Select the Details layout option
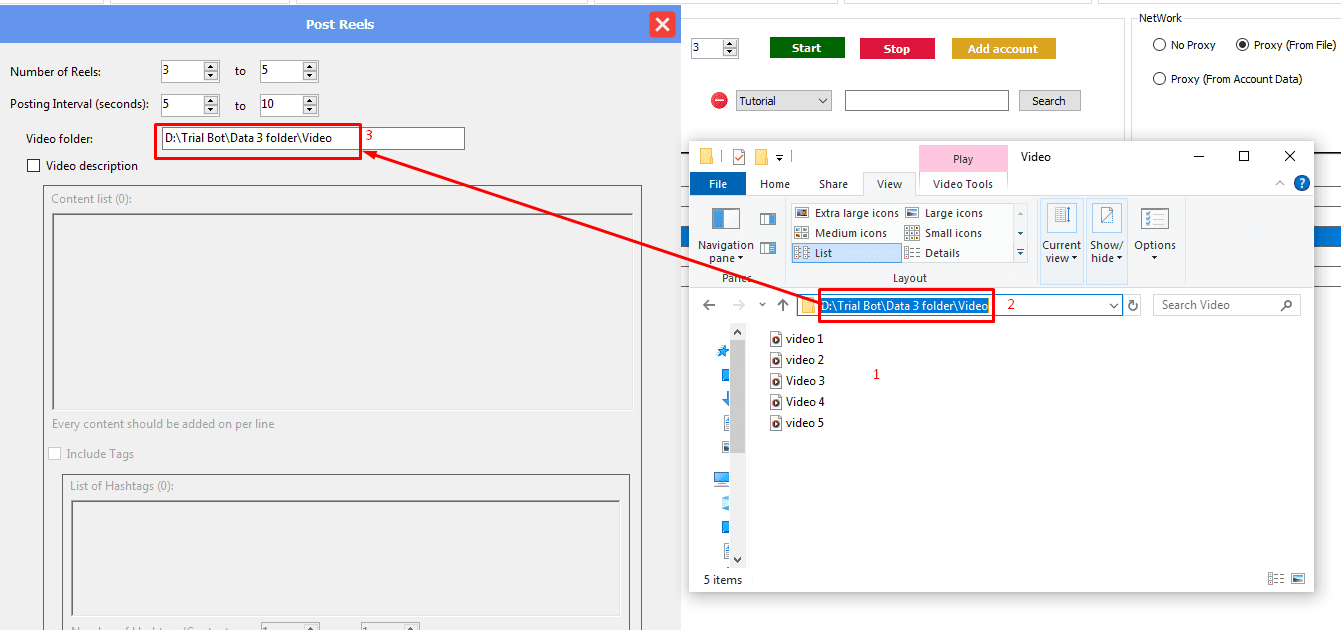1341x630 pixels. point(932,253)
